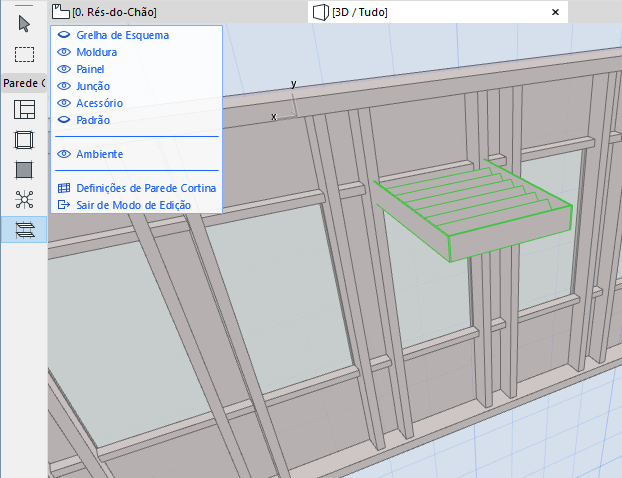
Task: Open Definições de Parede Cortina
Action: [146, 188]
